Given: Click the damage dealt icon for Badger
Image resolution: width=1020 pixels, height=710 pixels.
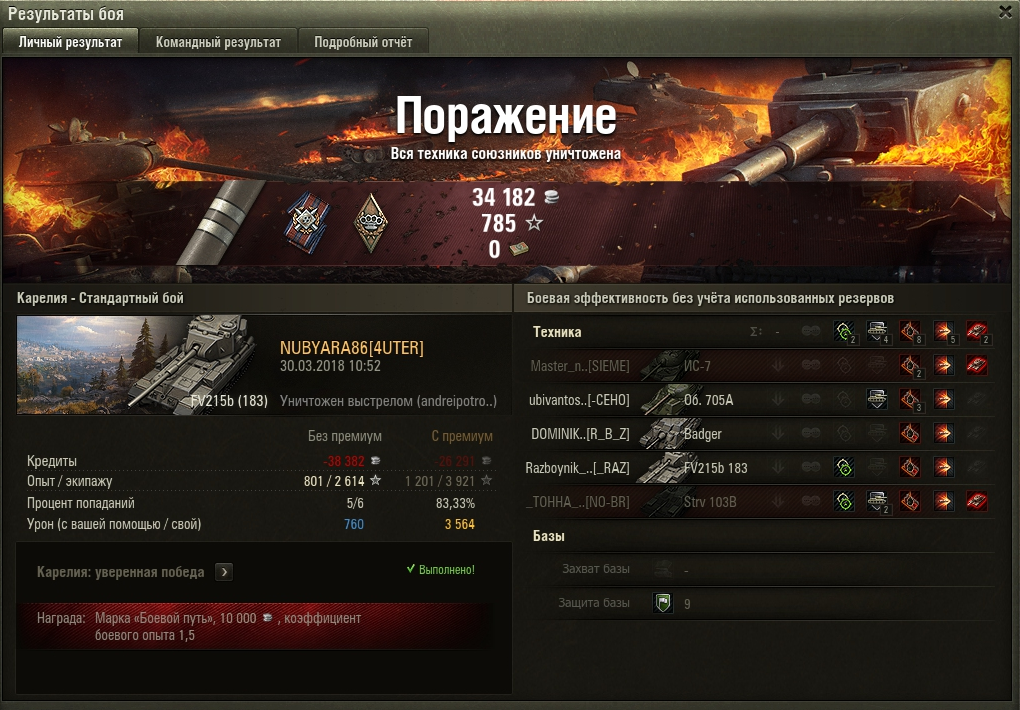Looking at the screenshot, I should (943, 433).
